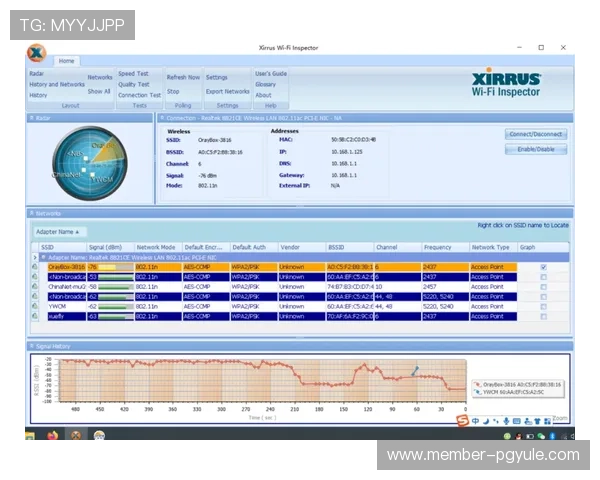Click the network icon beside OrayBox-3816 row

click(x=35, y=267)
